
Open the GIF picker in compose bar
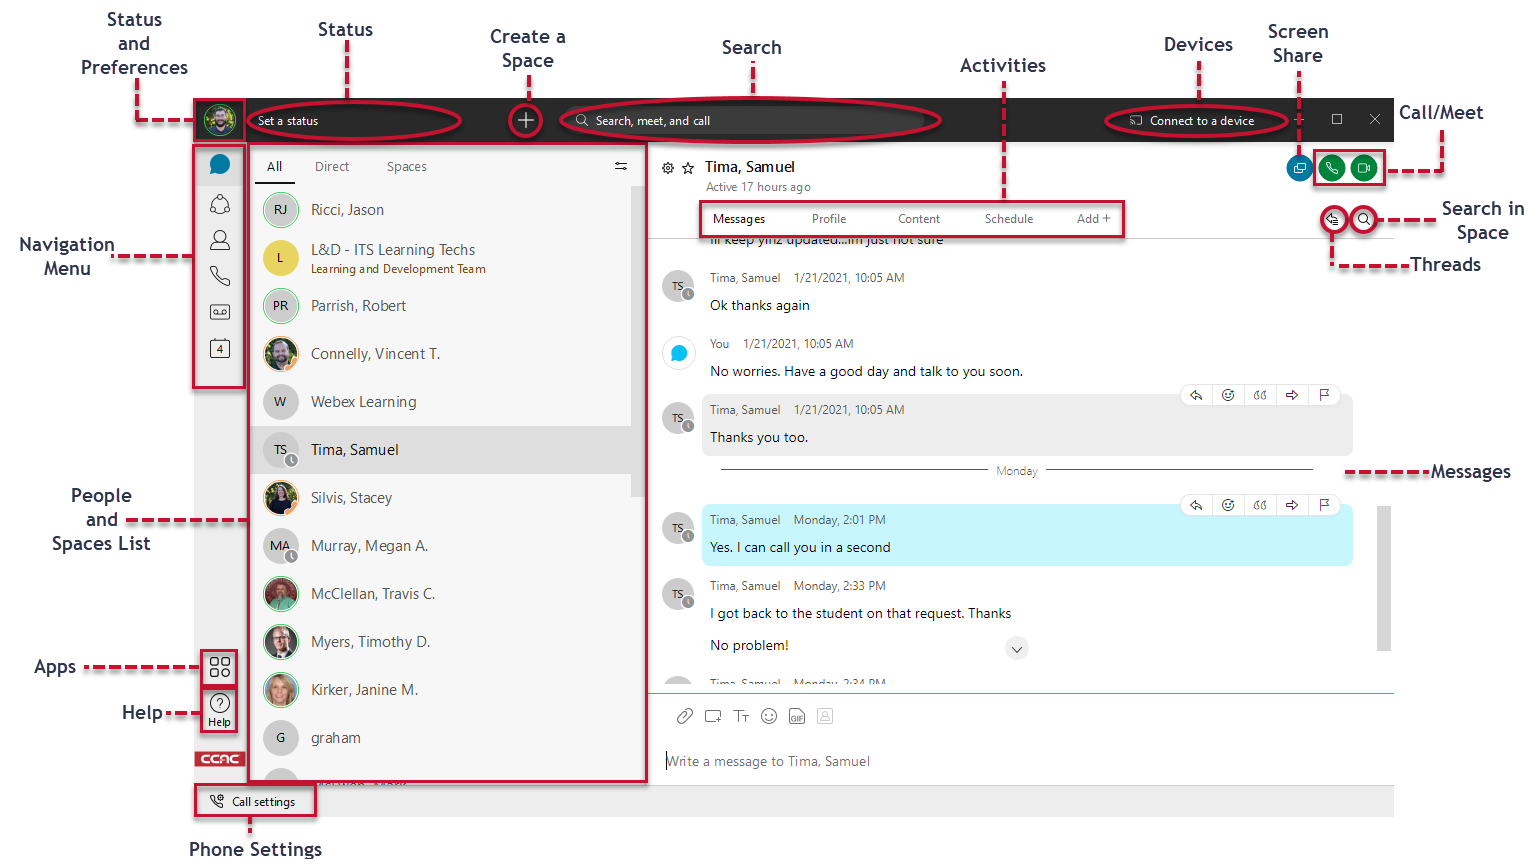click(797, 716)
